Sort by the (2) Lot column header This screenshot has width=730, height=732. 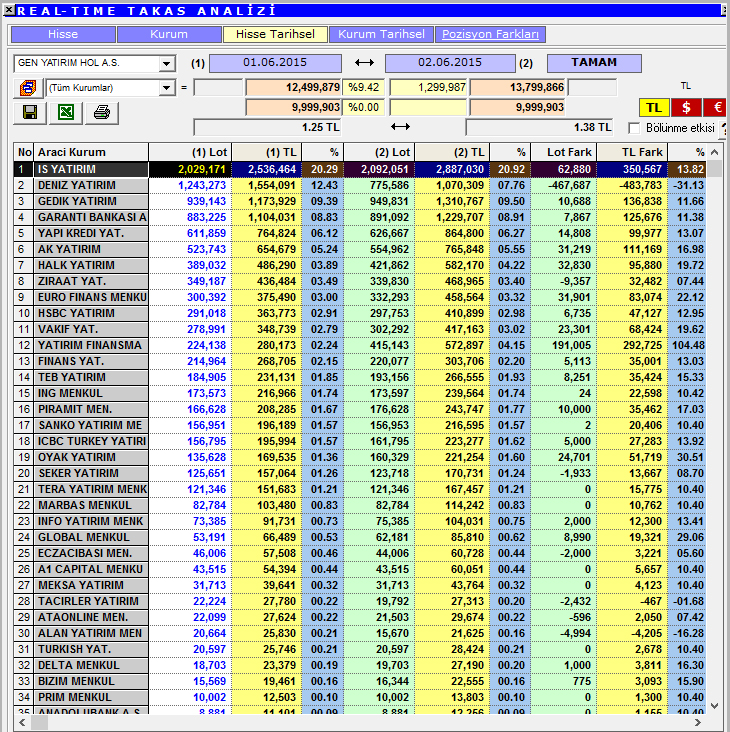pyautogui.click(x=379, y=152)
